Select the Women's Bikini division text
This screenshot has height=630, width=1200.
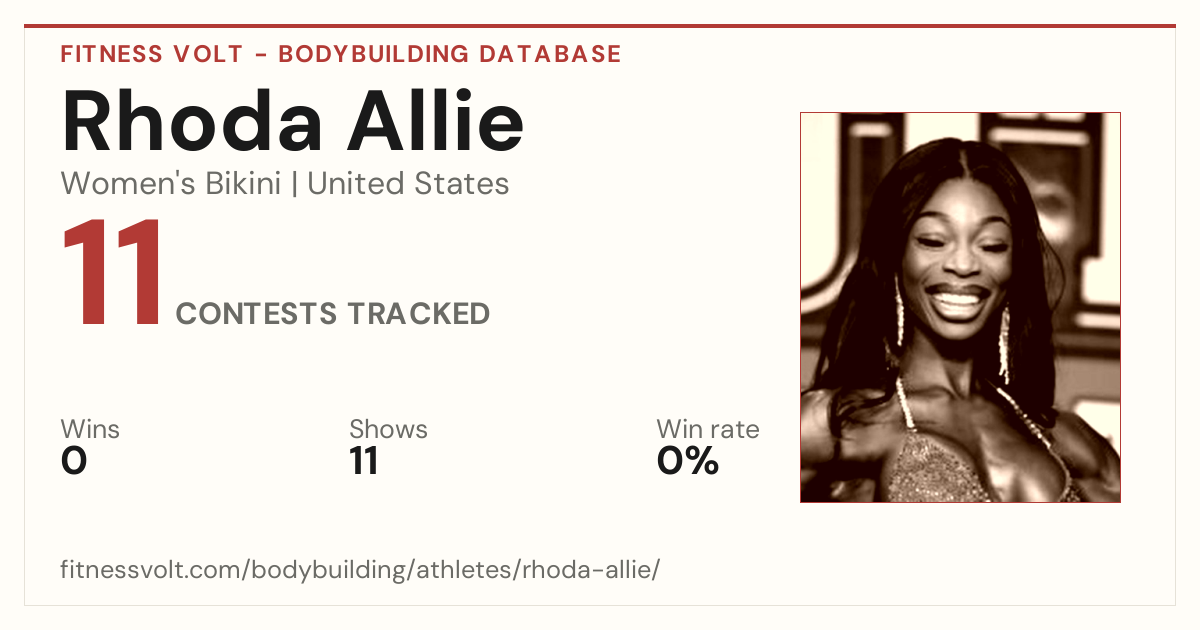171,184
